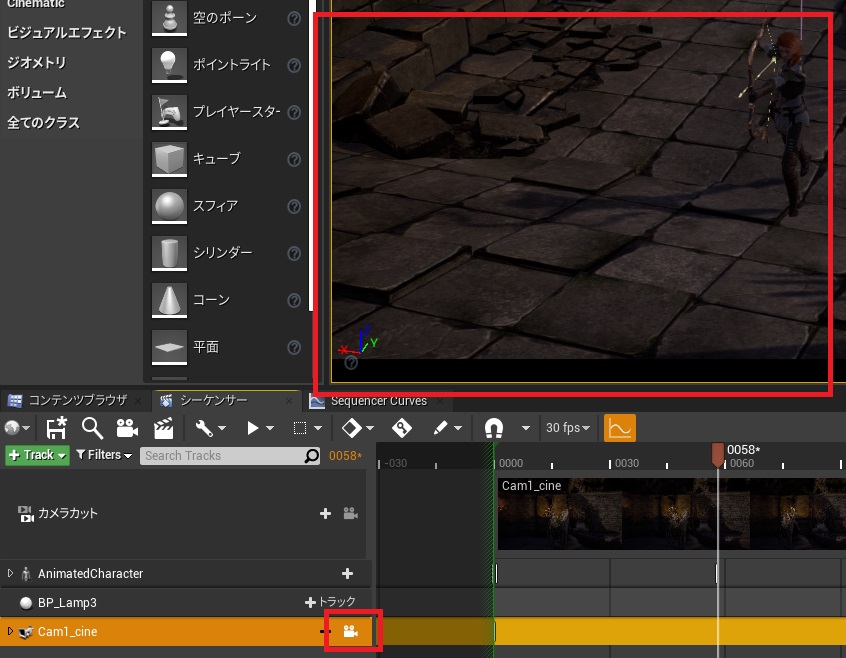846x658 pixels.
Task: Open the ジオメトリ category
Action: pyautogui.click(x=36, y=63)
